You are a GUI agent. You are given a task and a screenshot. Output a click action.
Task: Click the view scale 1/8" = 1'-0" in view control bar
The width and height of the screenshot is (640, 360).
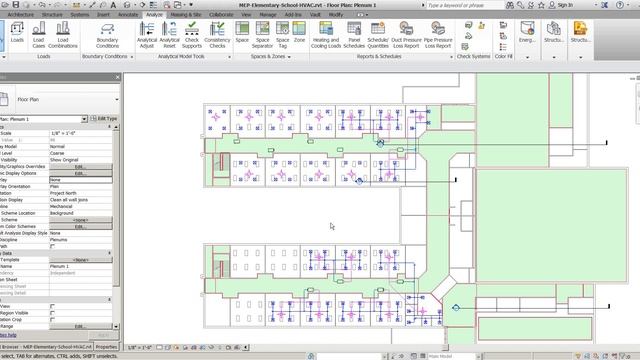[x=139, y=348]
